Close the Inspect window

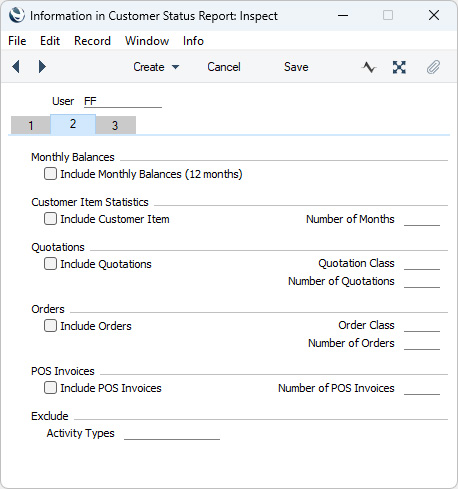click(x=434, y=15)
